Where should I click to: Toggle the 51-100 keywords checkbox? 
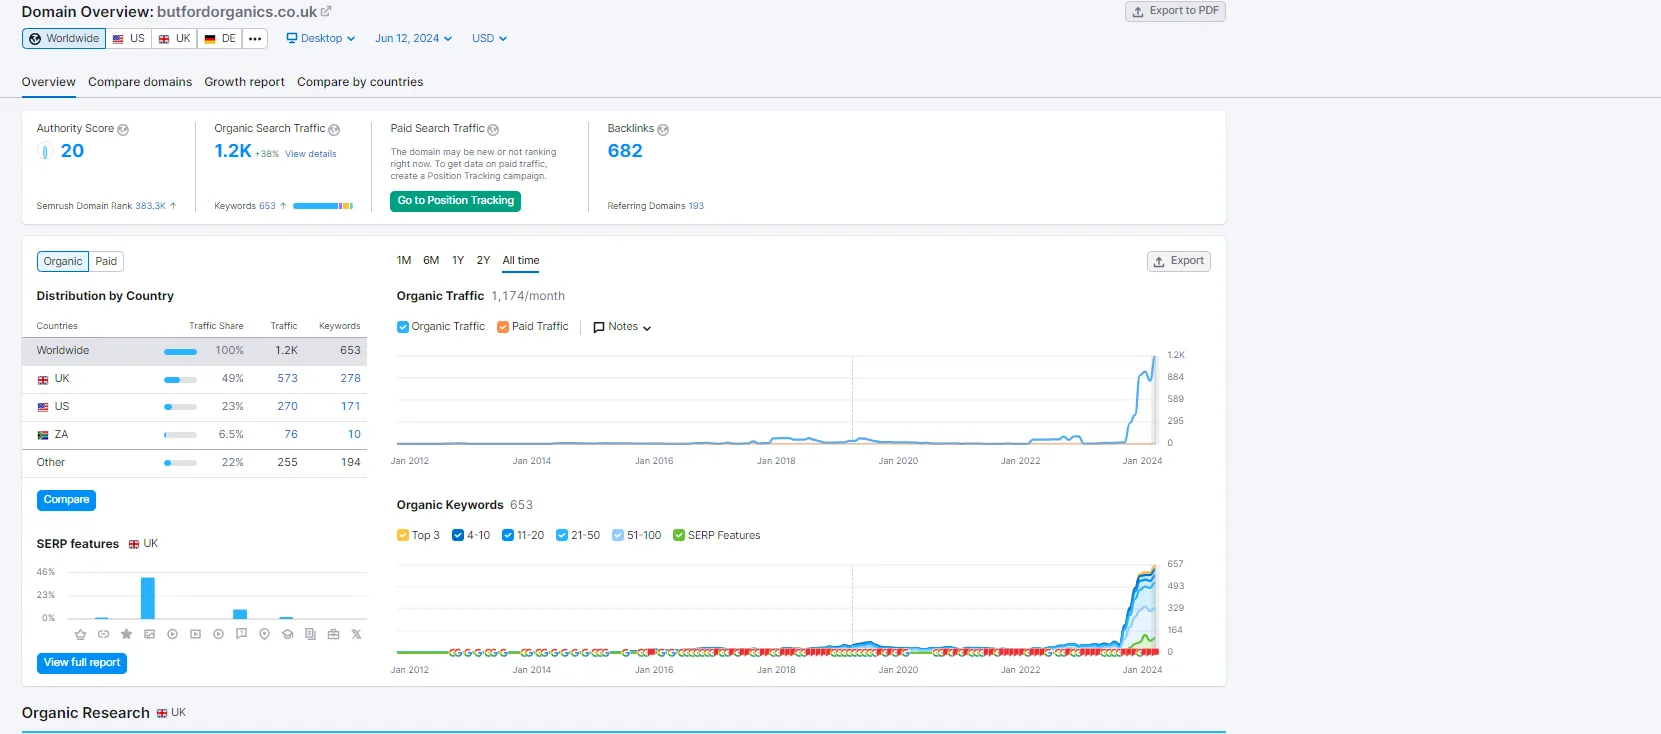[x=618, y=536]
